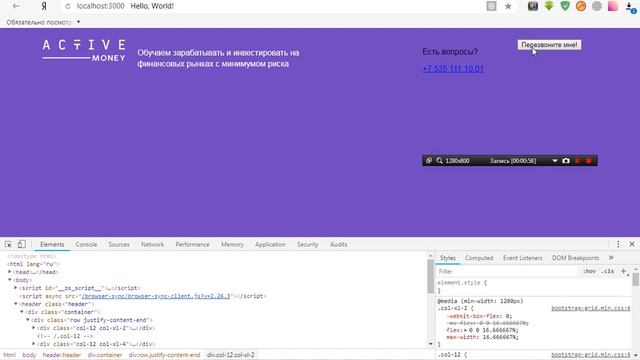Stop the screen recording
This screenshot has width=640, height=360.
pyautogui.click(x=589, y=160)
